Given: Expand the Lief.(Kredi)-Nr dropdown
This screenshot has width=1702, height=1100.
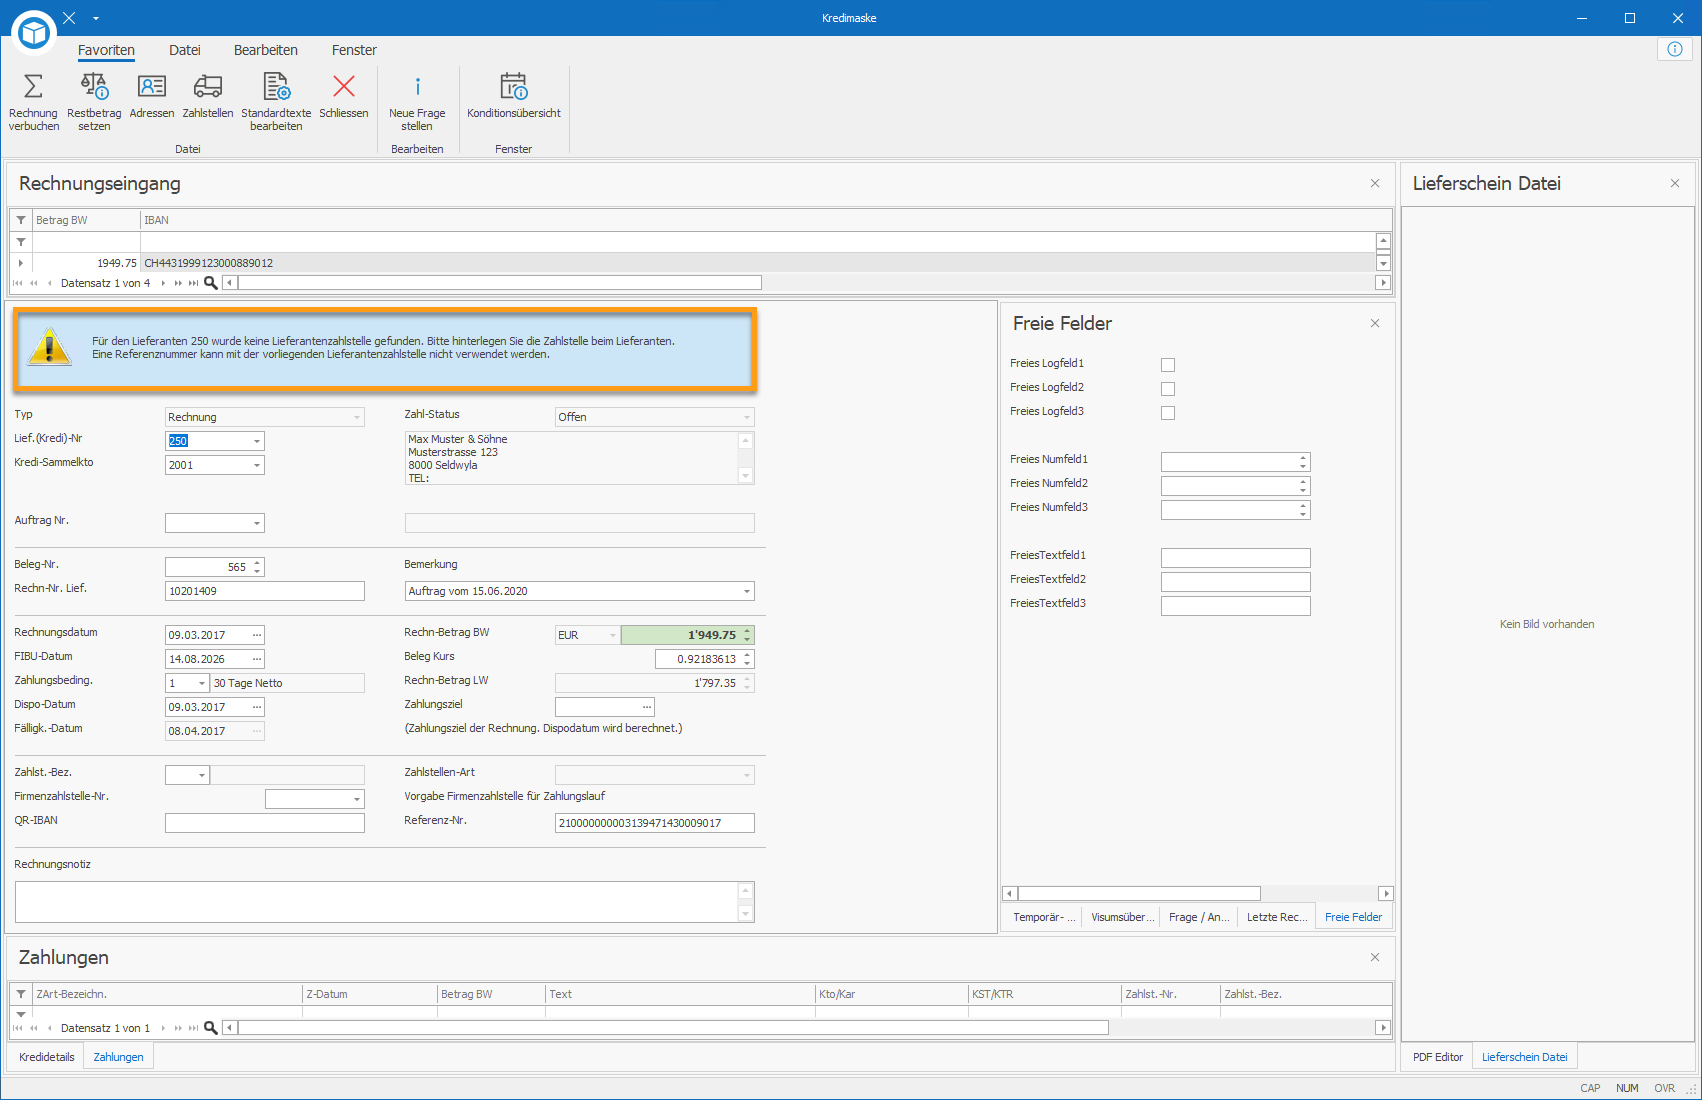Looking at the screenshot, I should point(257,441).
